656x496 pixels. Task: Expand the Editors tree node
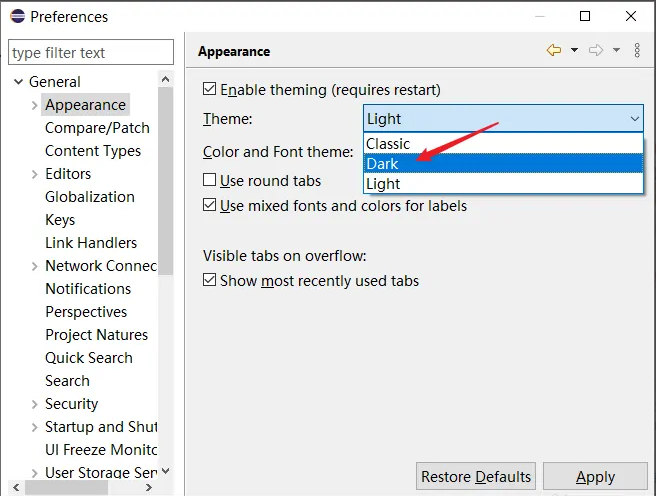(x=35, y=174)
